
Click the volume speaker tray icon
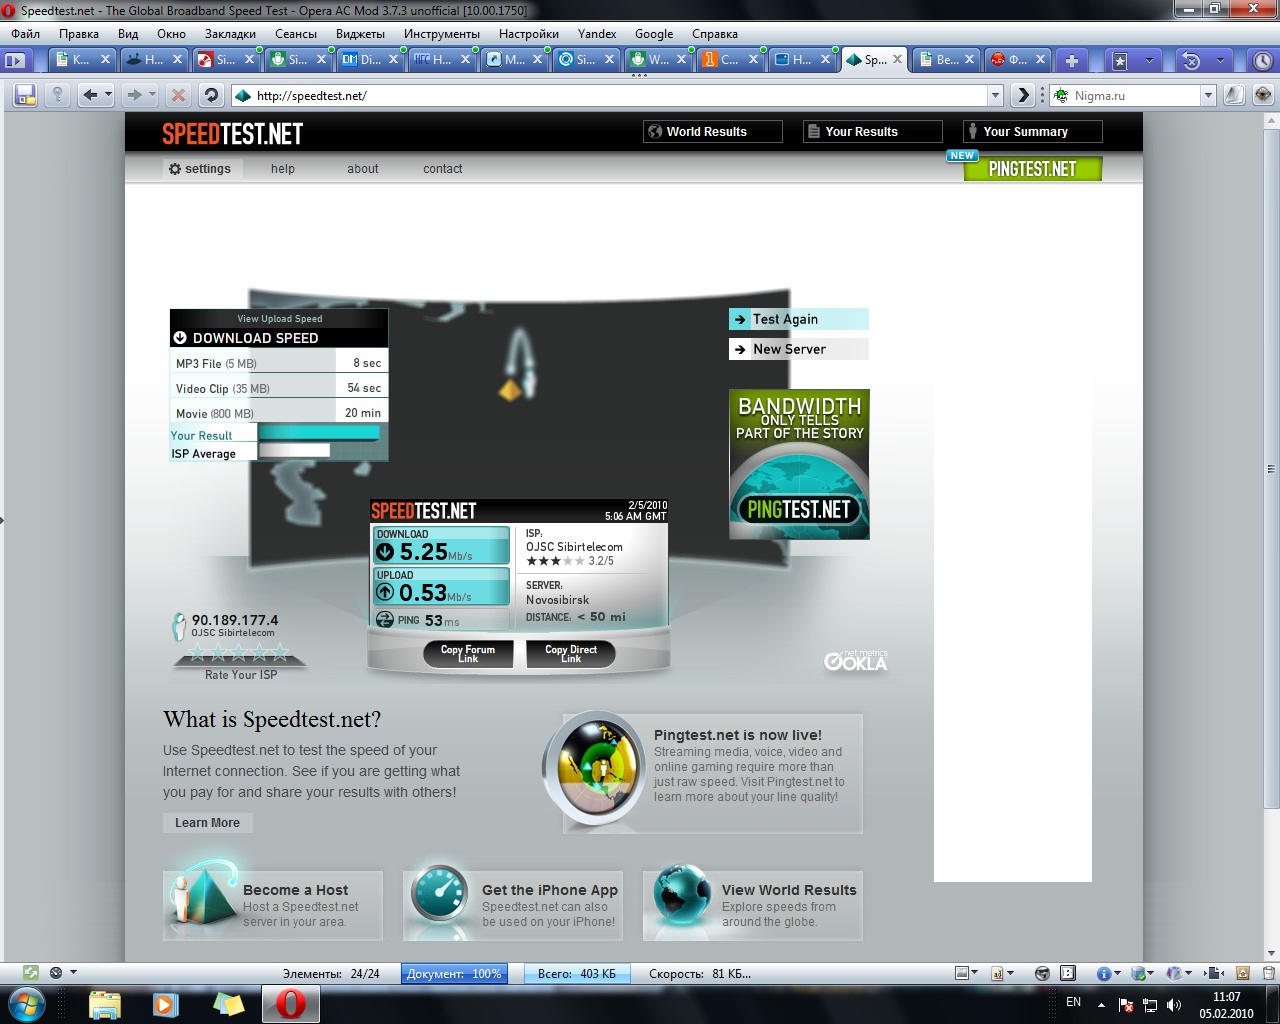coord(1174,1005)
